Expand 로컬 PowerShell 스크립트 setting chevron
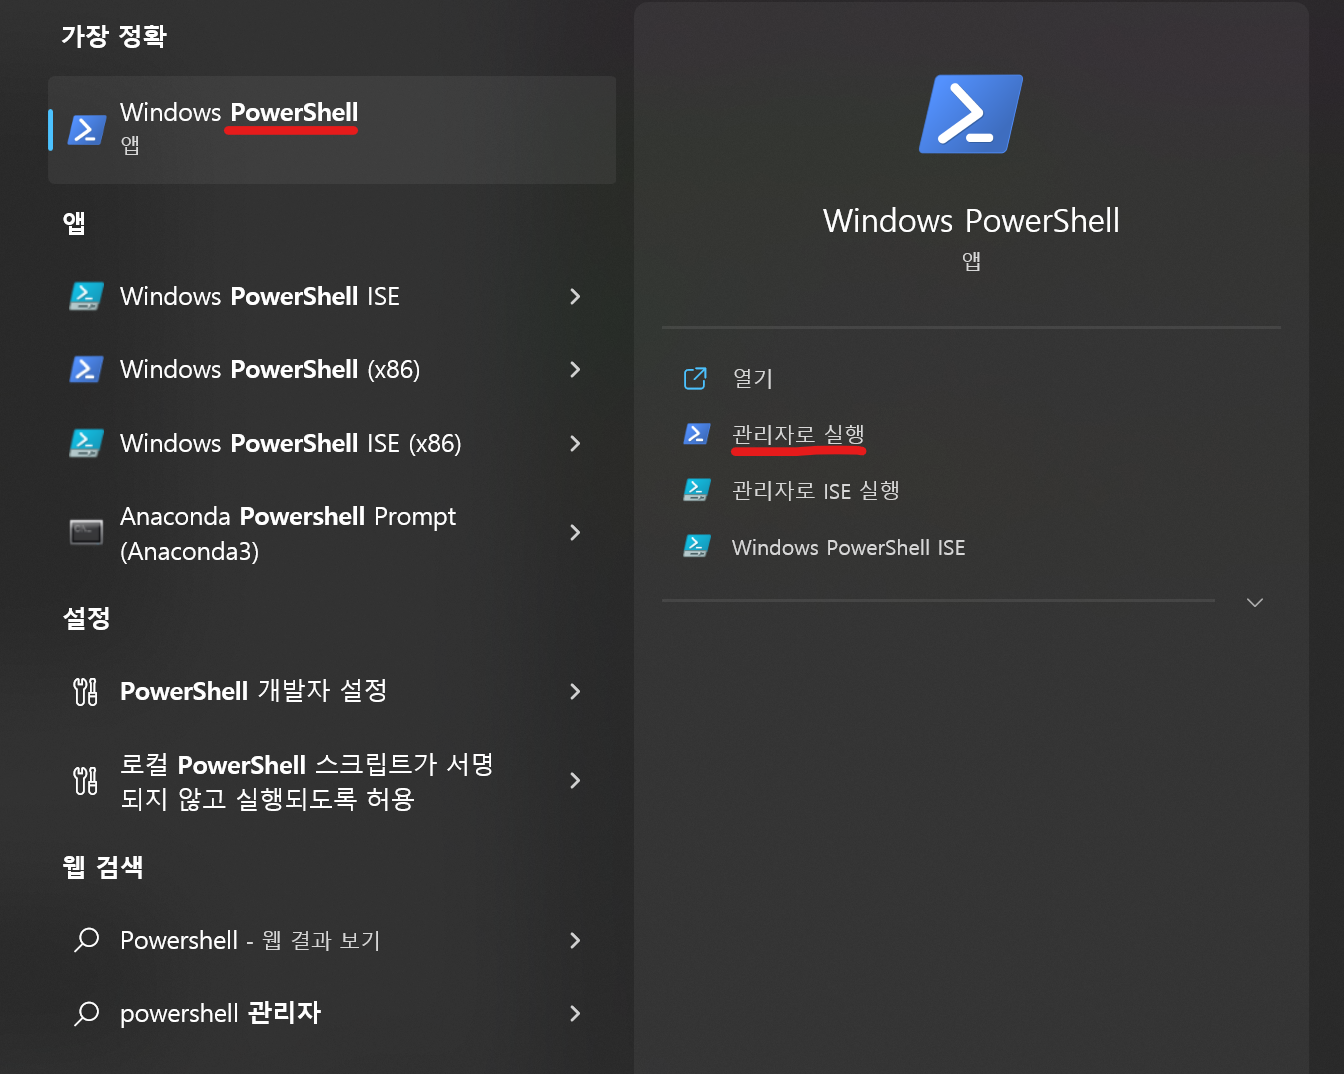This screenshot has width=1344, height=1074. pos(575,780)
